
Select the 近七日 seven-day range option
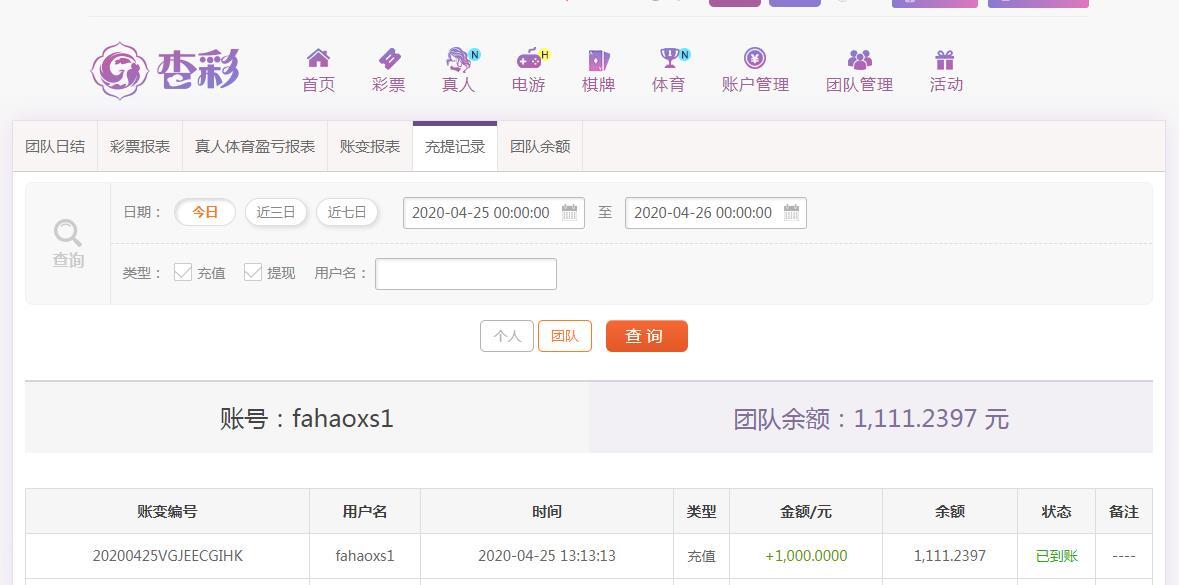click(x=347, y=212)
